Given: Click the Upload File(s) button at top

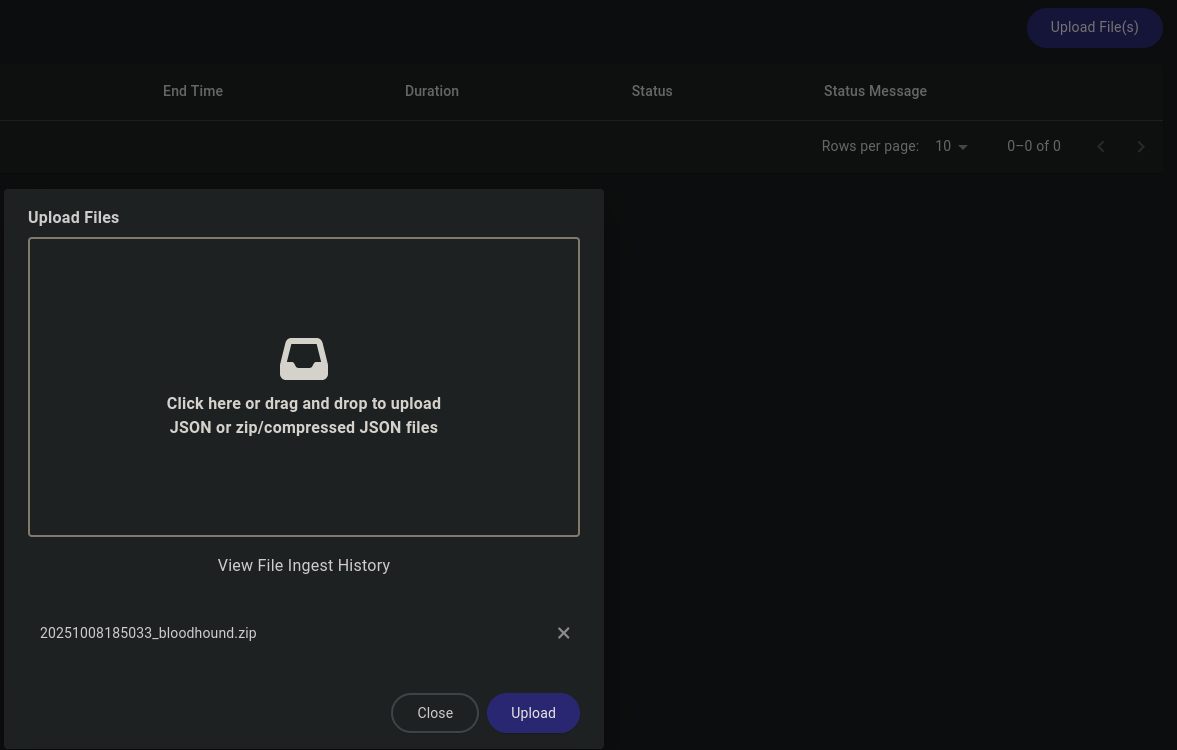Looking at the screenshot, I should (x=1094, y=27).
